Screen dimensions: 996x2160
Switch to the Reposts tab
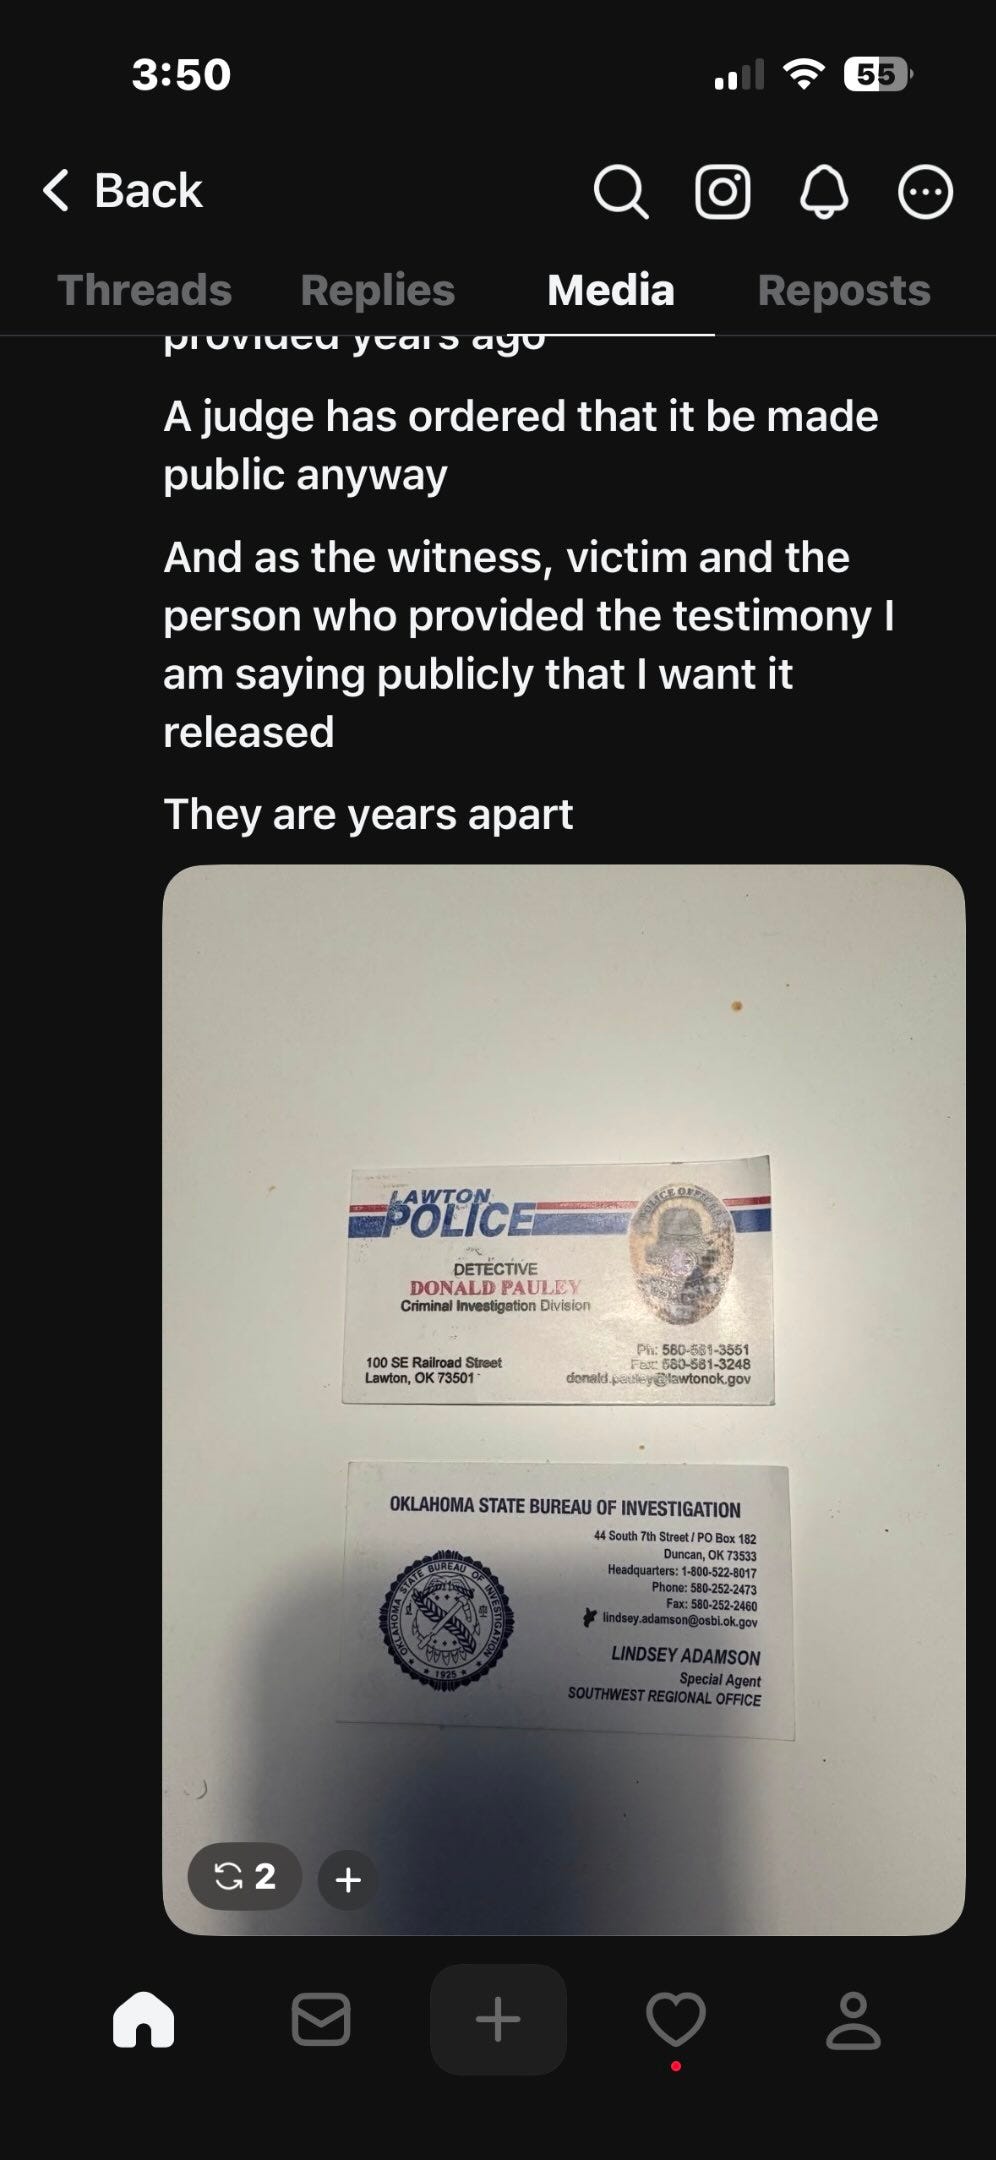(844, 290)
